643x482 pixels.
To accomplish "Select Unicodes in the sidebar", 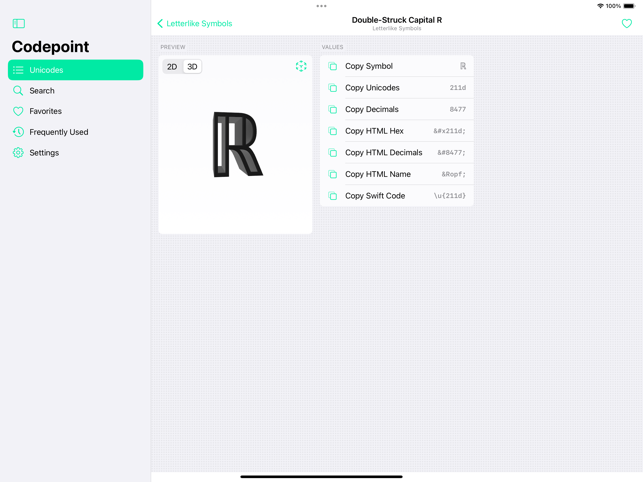I will click(x=75, y=70).
